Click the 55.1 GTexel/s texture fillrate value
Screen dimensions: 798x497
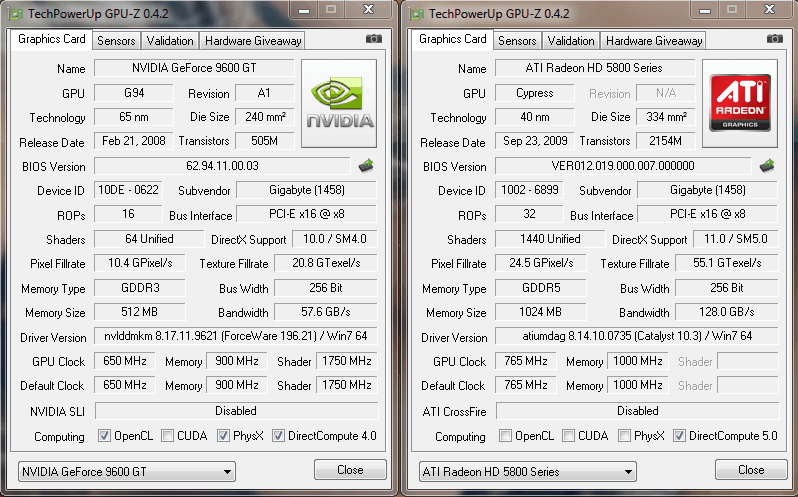tap(727, 263)
